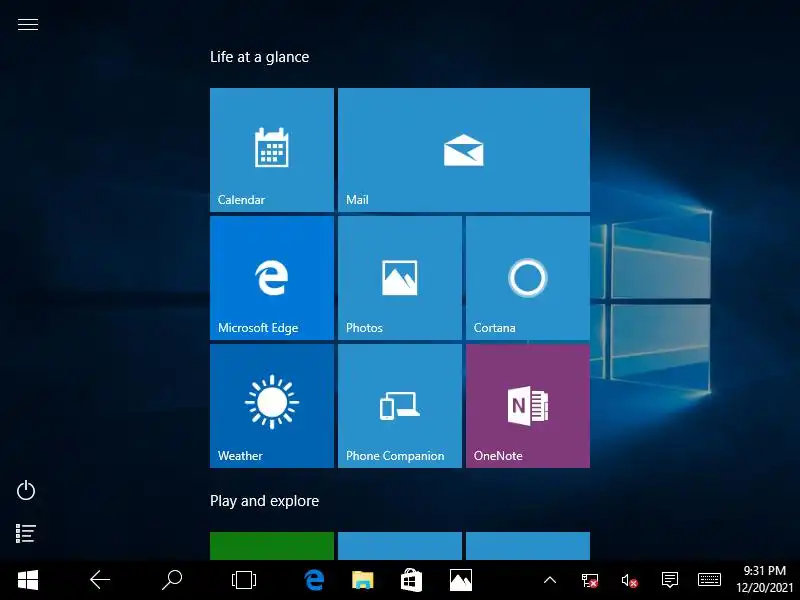This screenshot has width=800, height=600.
Task: Launch the OneNote tile
Action: click(528, 406)
